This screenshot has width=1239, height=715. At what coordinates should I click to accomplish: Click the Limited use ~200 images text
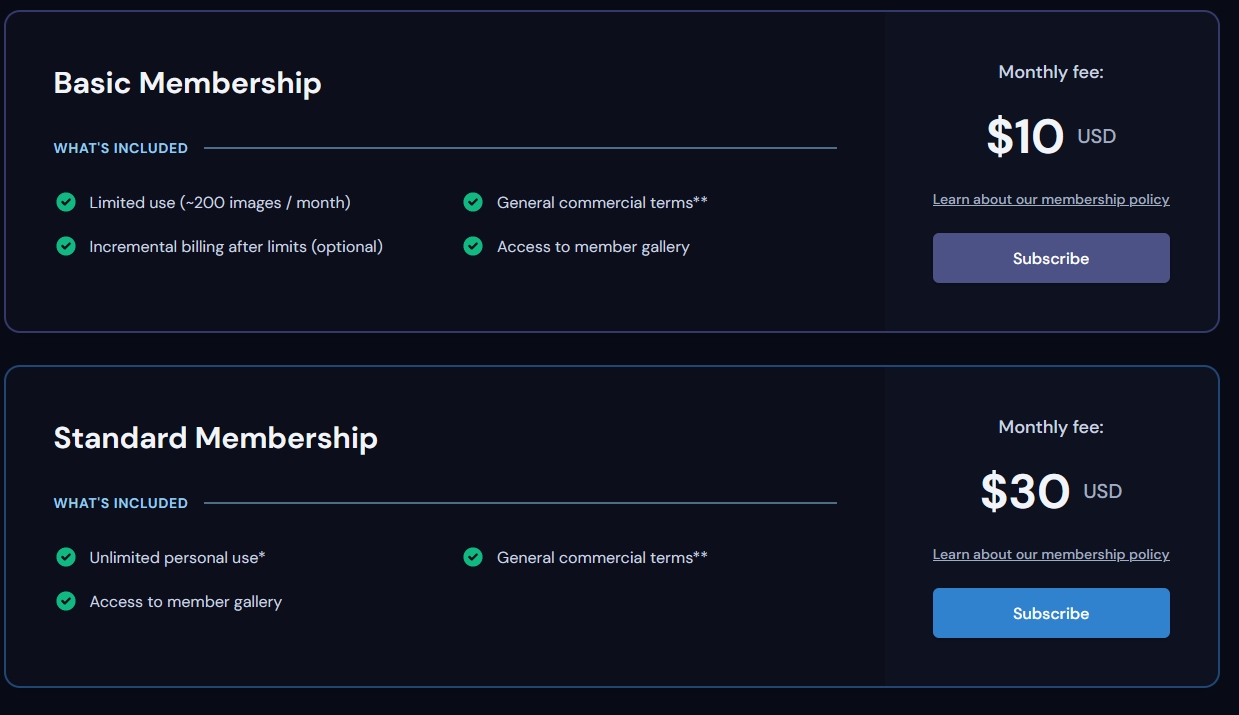[220, 203]
